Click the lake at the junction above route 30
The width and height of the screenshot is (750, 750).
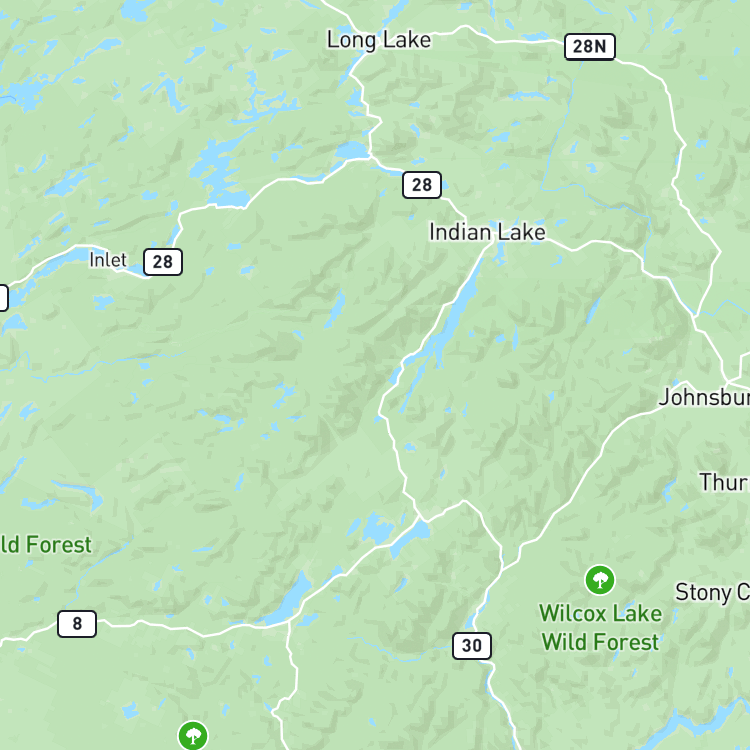409,538
